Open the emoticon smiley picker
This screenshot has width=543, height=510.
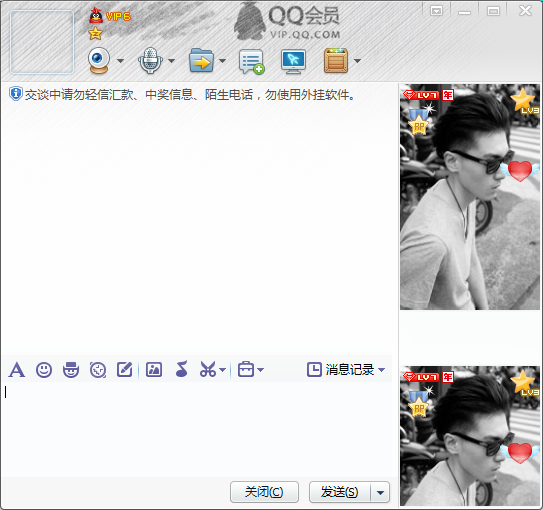click(44, 370)
